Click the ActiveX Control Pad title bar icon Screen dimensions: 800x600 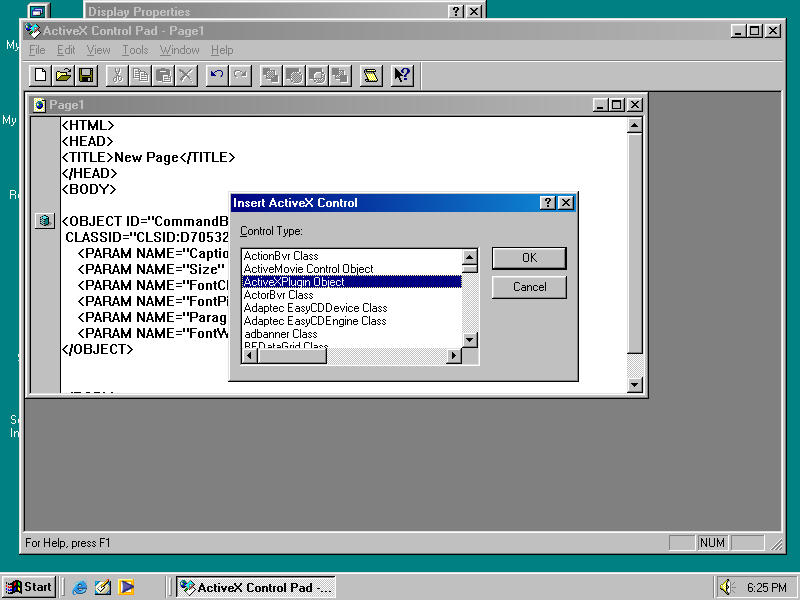(x=33, y=31)
